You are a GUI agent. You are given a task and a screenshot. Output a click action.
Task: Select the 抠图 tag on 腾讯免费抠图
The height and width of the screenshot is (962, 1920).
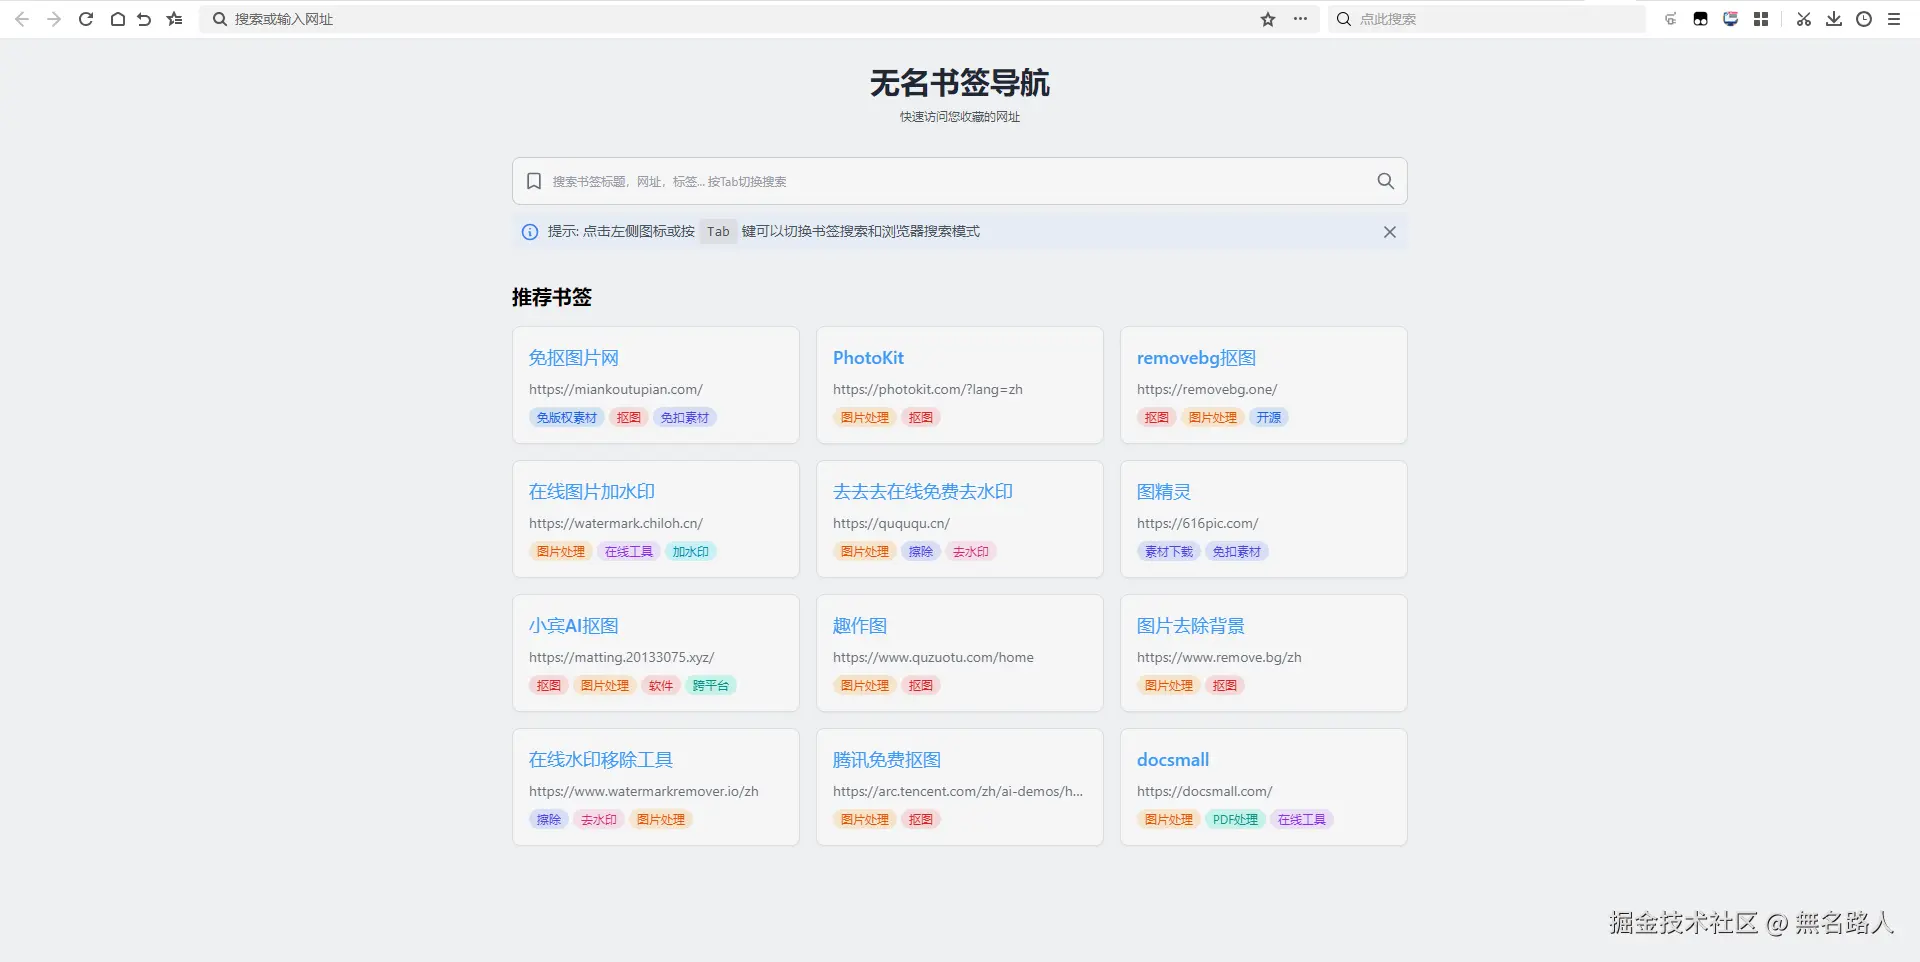coord(921,820)
